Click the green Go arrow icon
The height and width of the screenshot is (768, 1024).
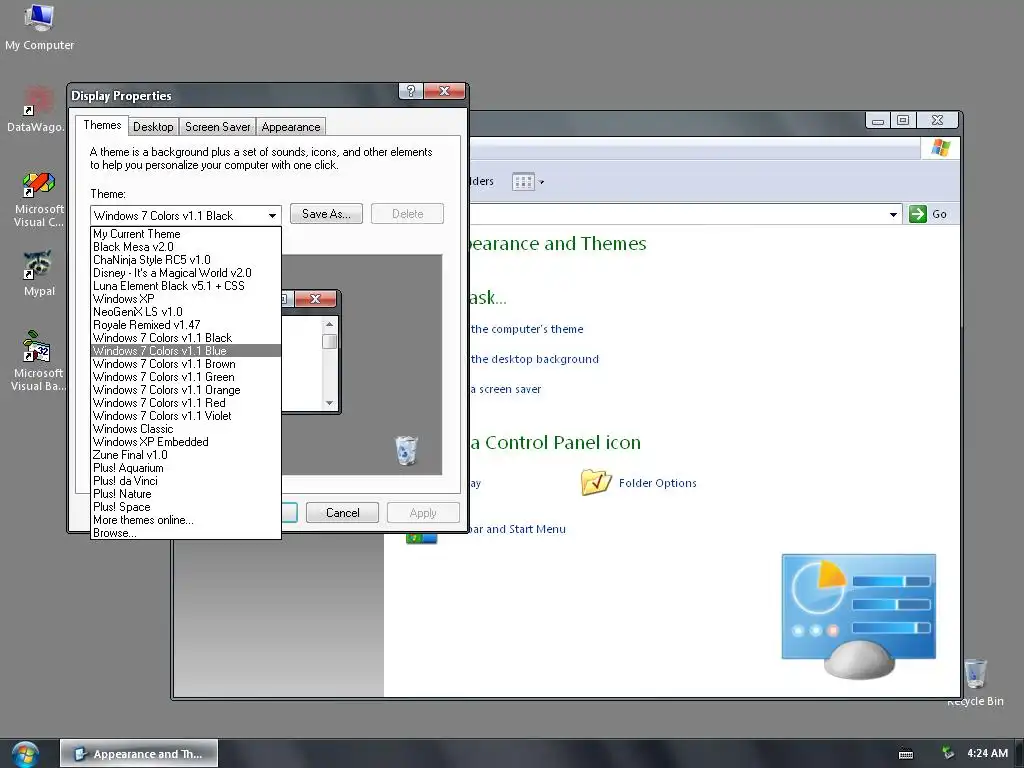(x=918, y=214)
